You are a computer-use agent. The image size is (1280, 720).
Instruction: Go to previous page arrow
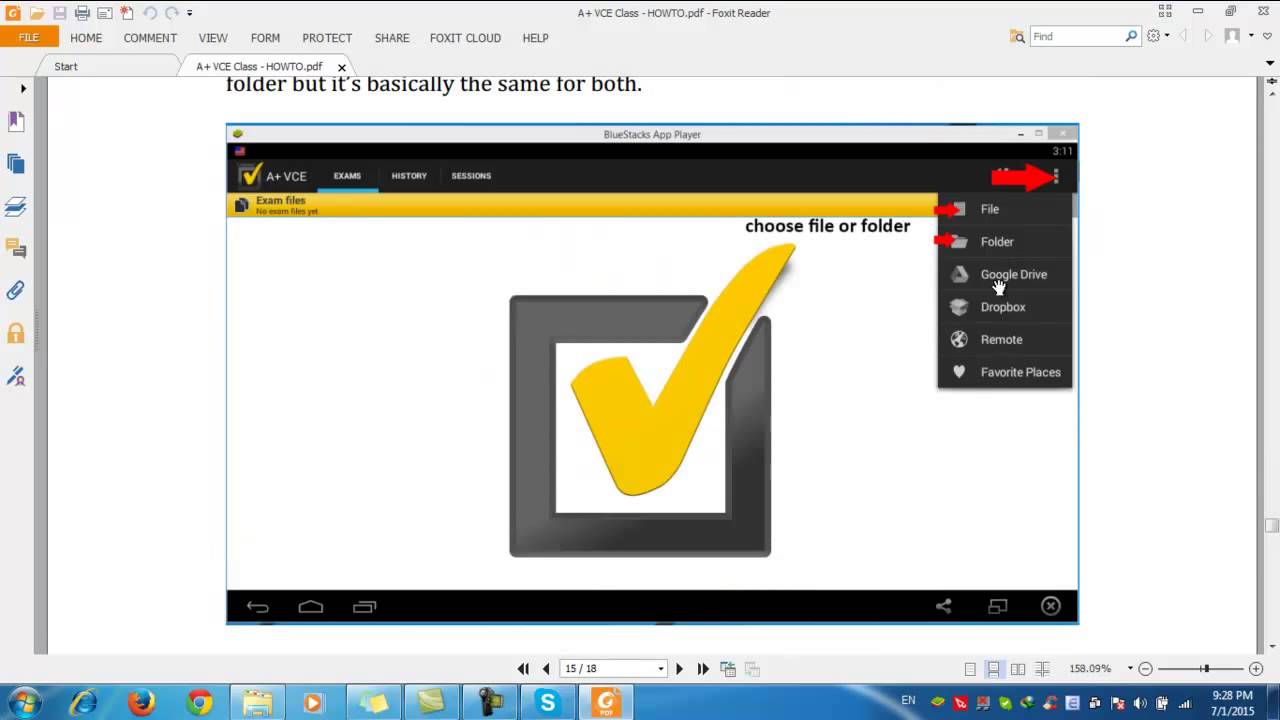546,668
